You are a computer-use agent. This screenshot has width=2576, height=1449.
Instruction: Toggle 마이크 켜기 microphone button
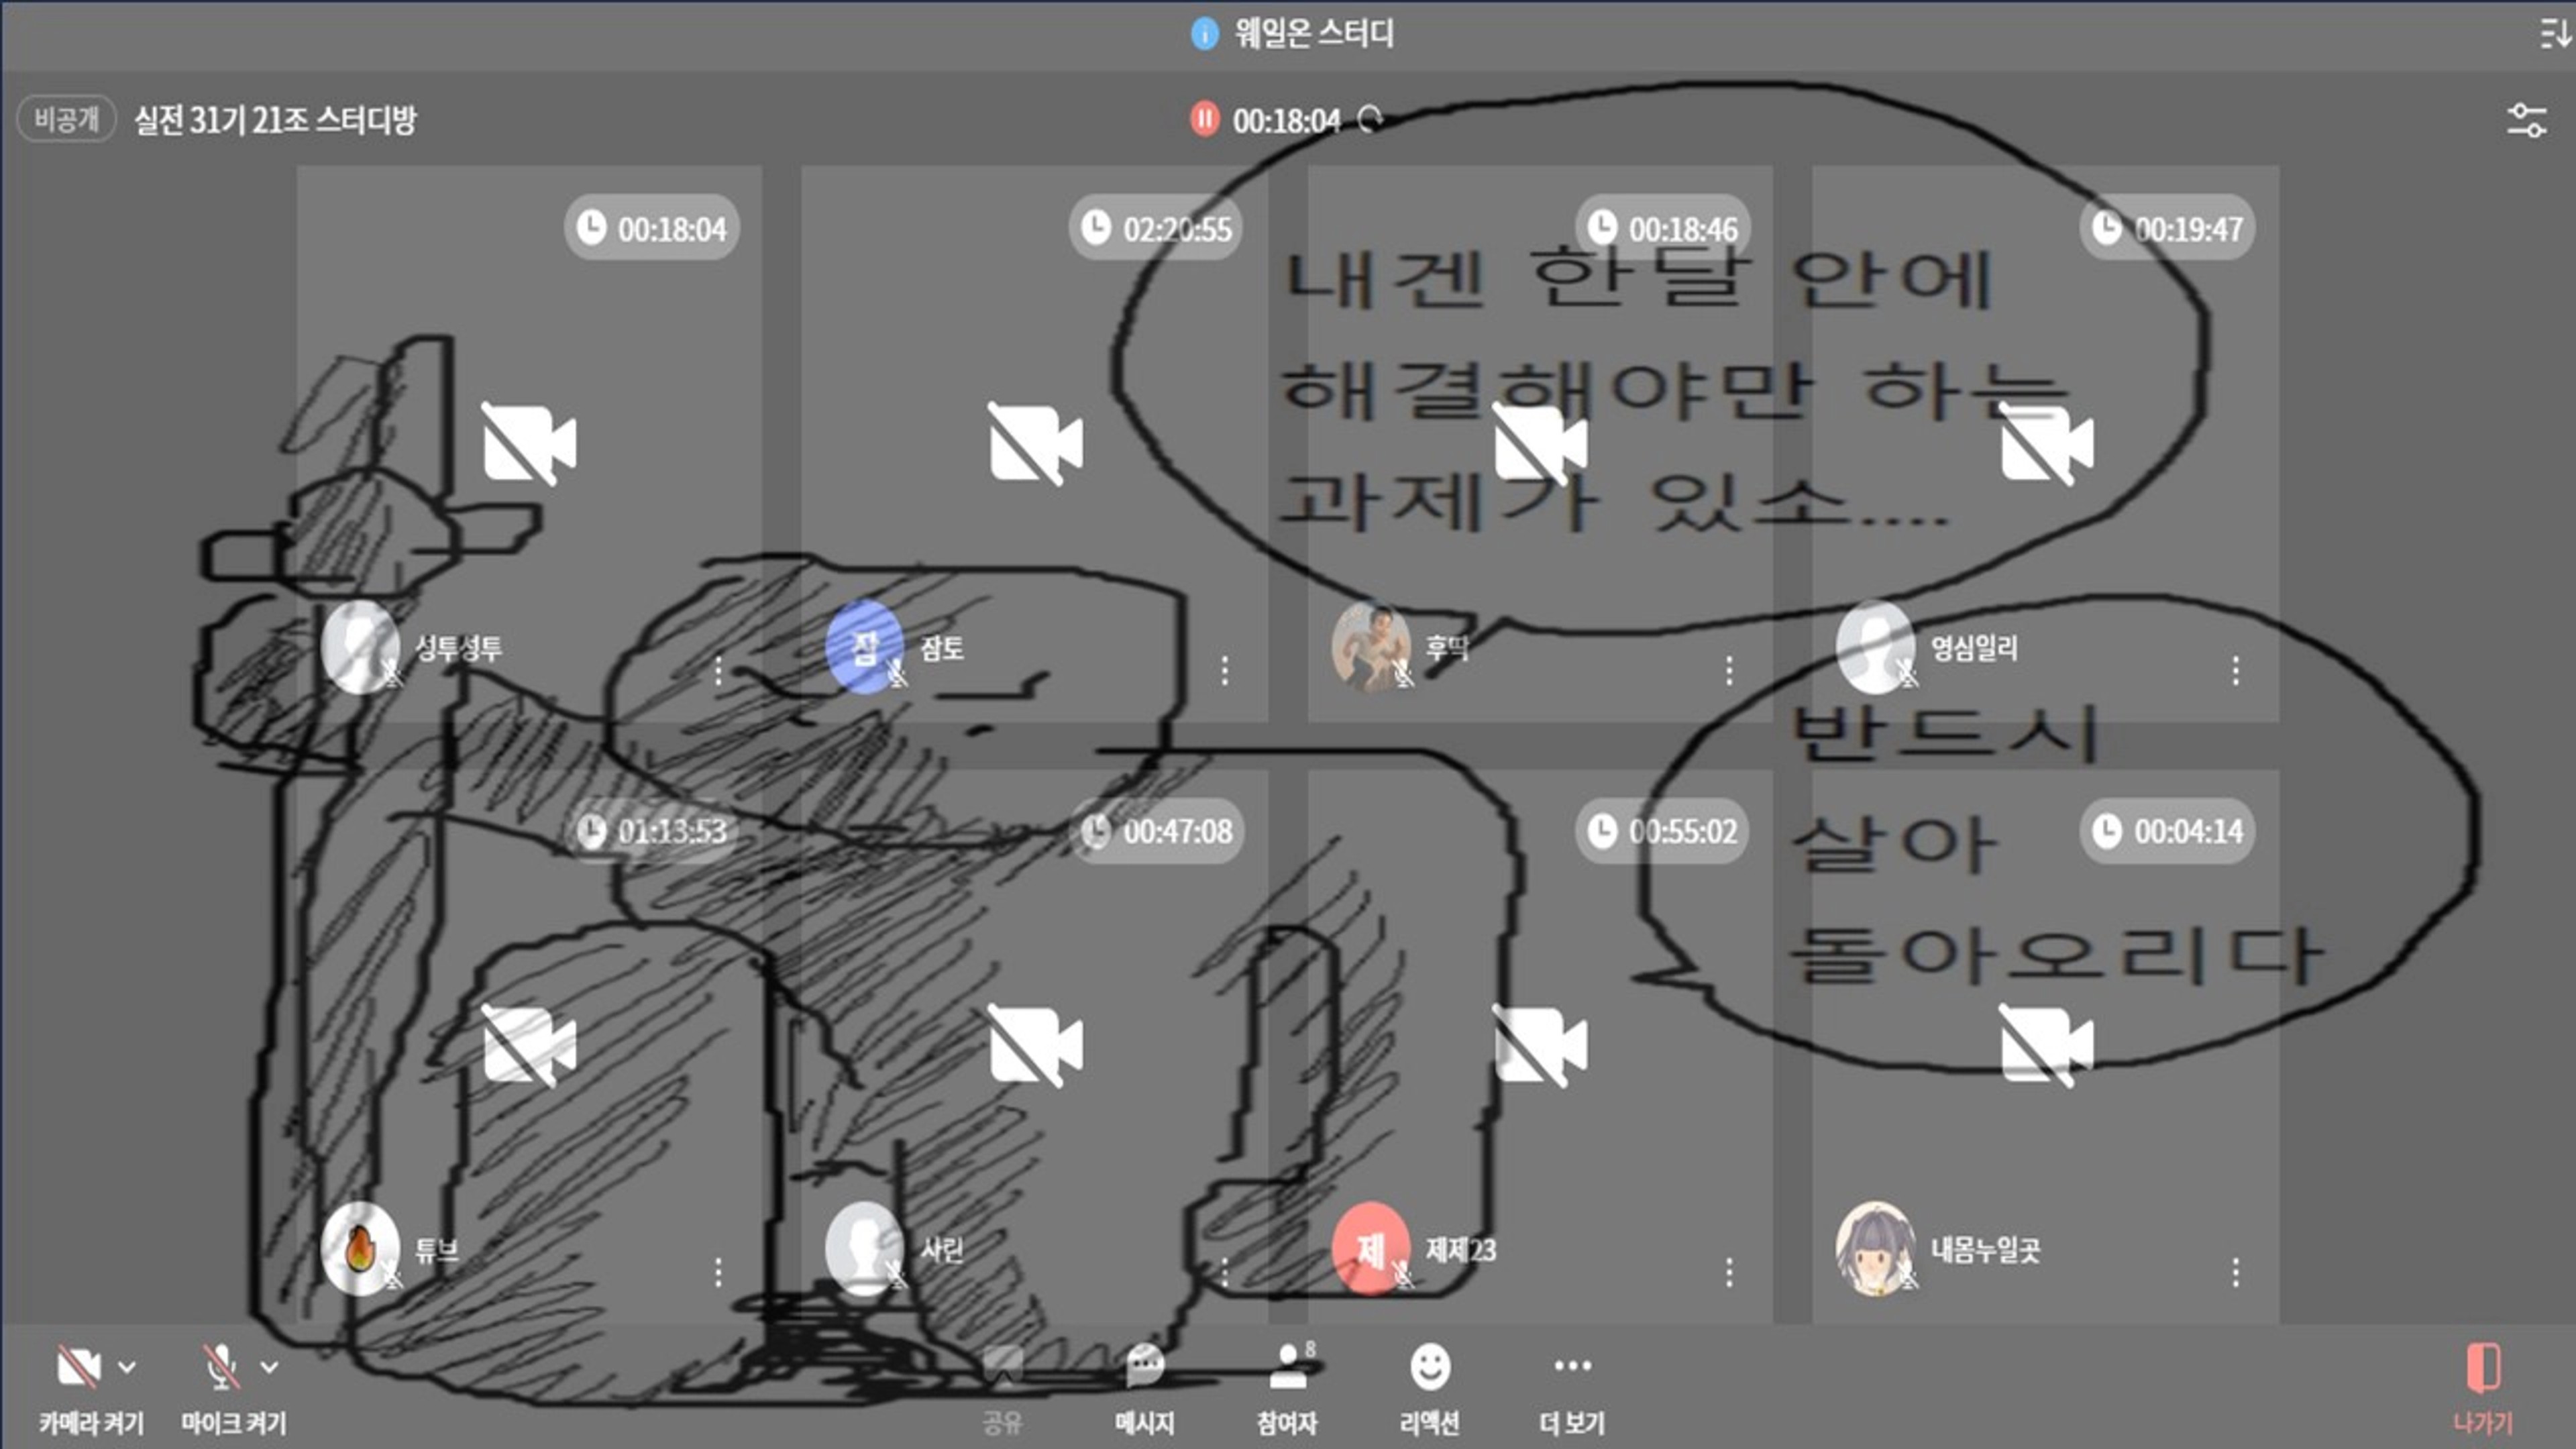tap(221, 1367)
